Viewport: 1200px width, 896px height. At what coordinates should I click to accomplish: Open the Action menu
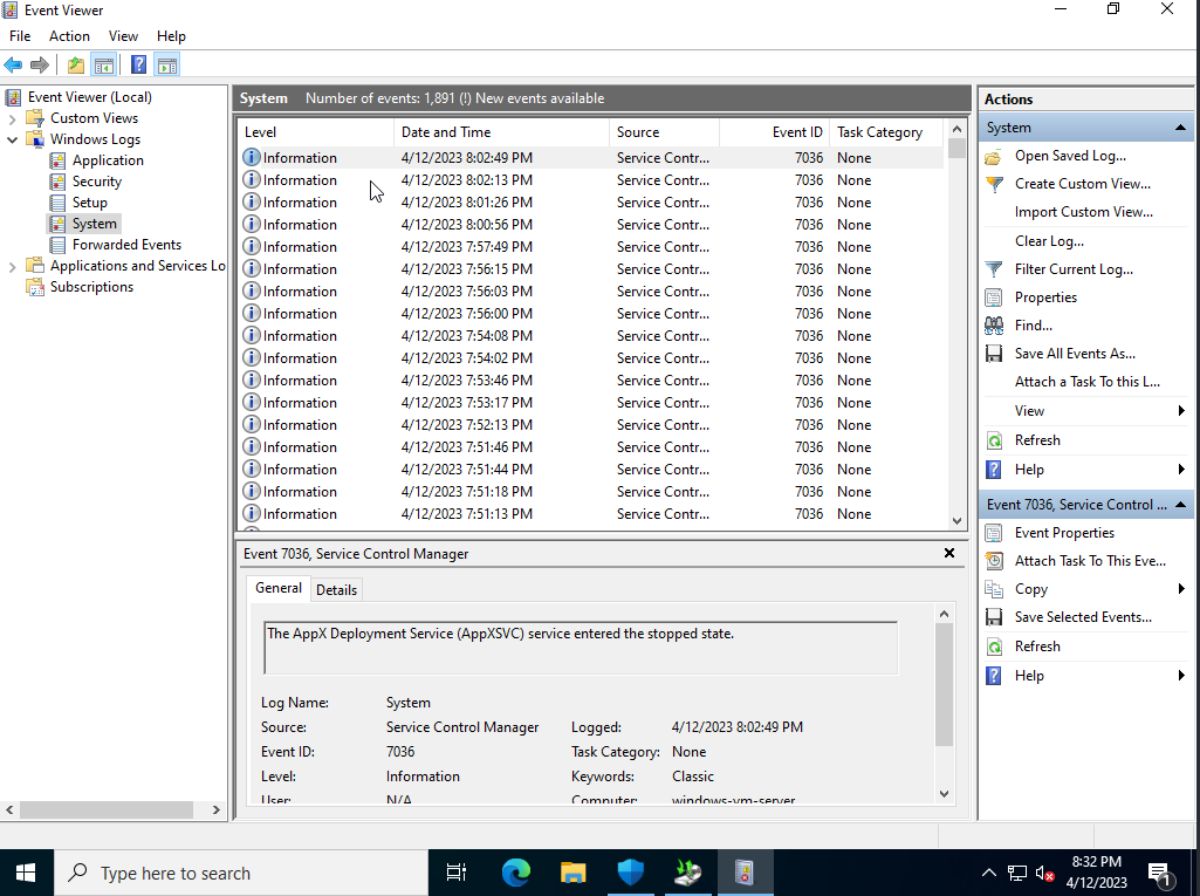69,36
